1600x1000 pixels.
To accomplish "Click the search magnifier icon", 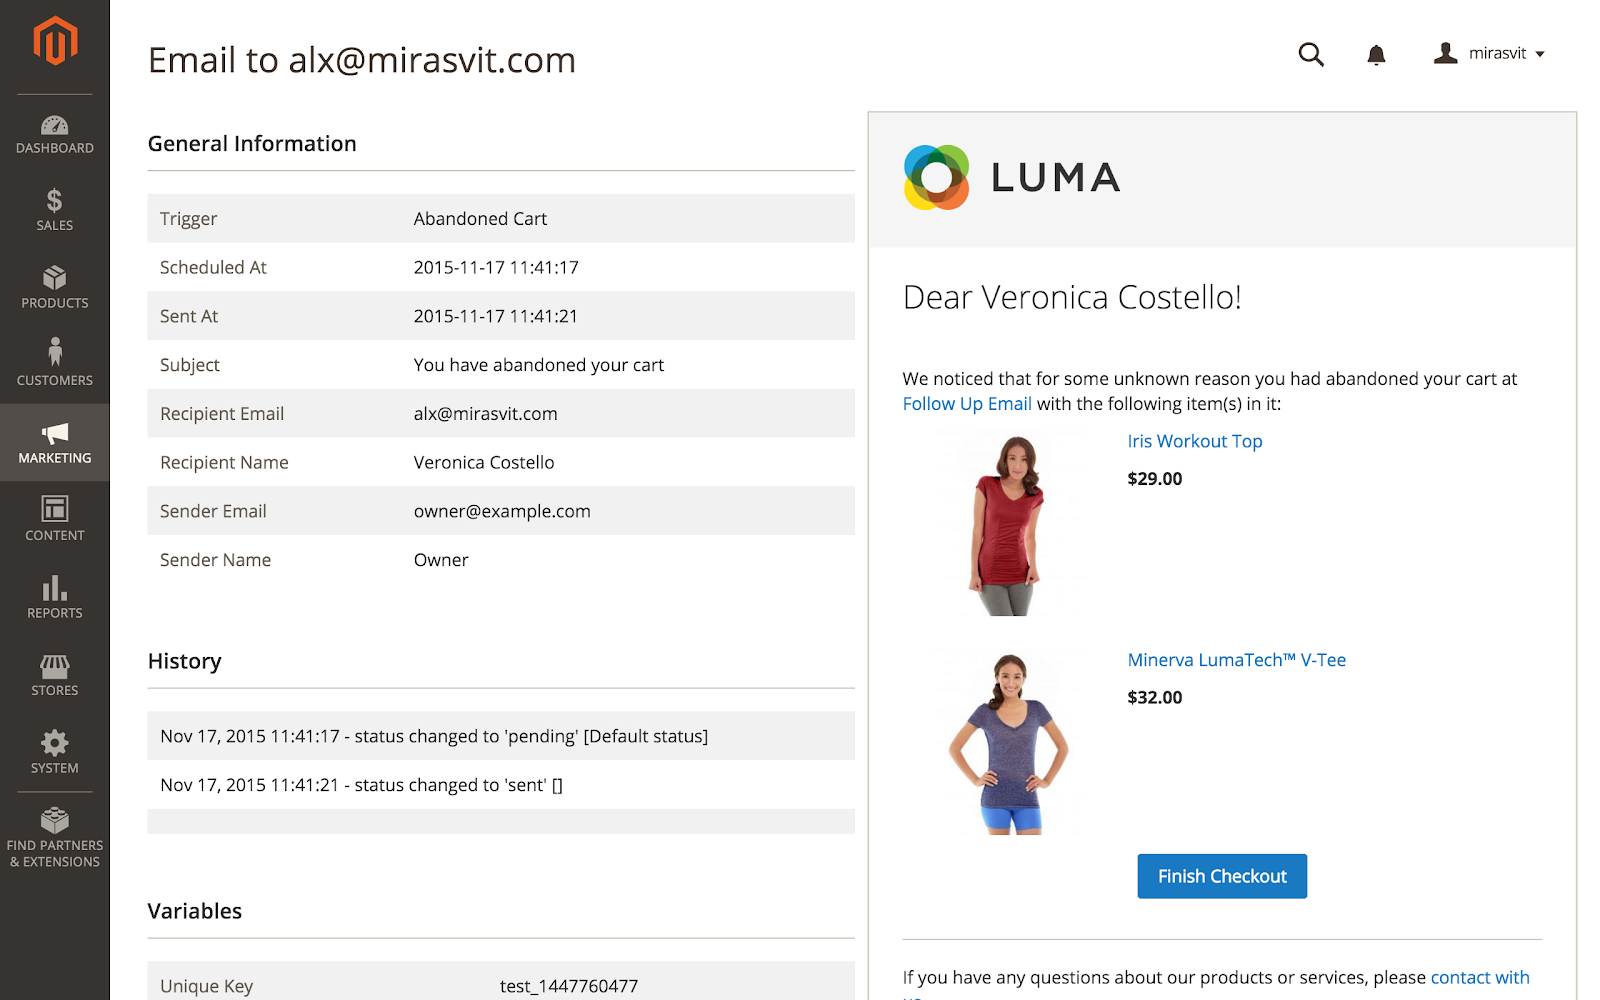I will (x=1311, y=54).
